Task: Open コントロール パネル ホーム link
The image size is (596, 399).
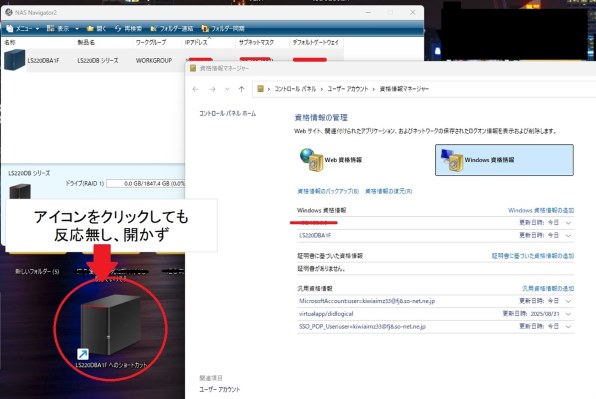Action: [228, 113]
